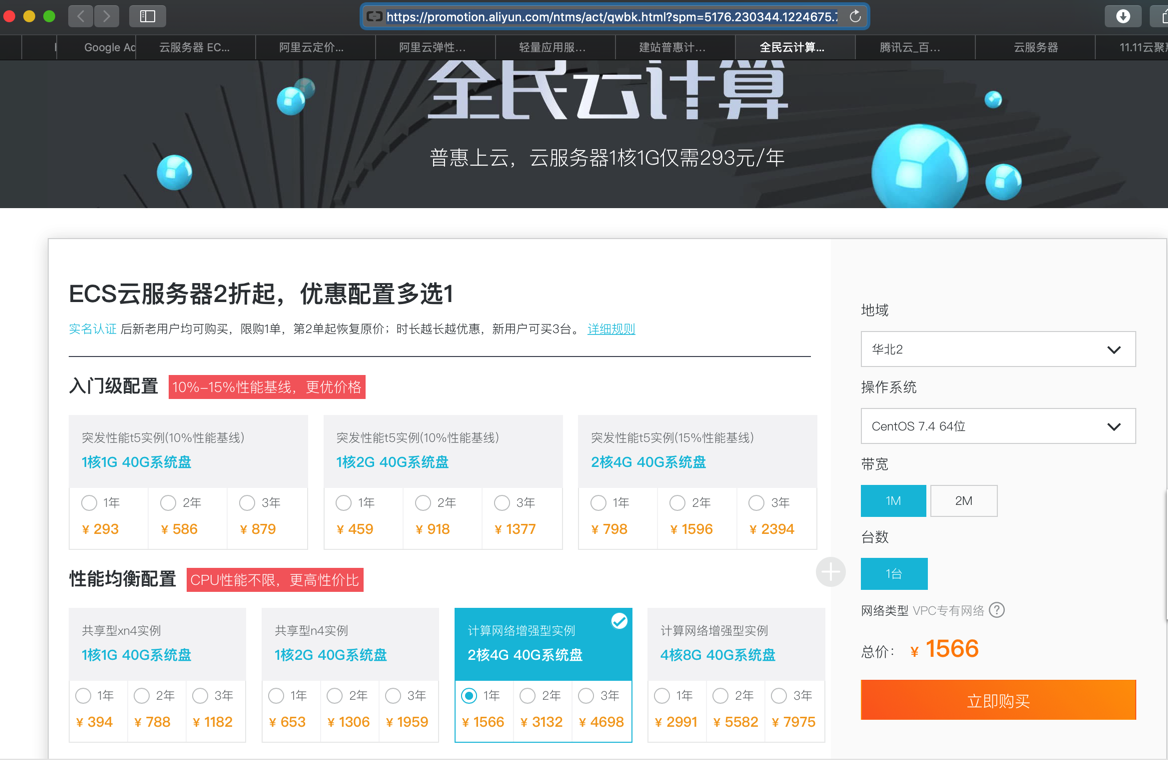This screenshot has width=1168, height=760.
Task: Switch to the last 云服务器 tab
Action: click(1035, 47)
